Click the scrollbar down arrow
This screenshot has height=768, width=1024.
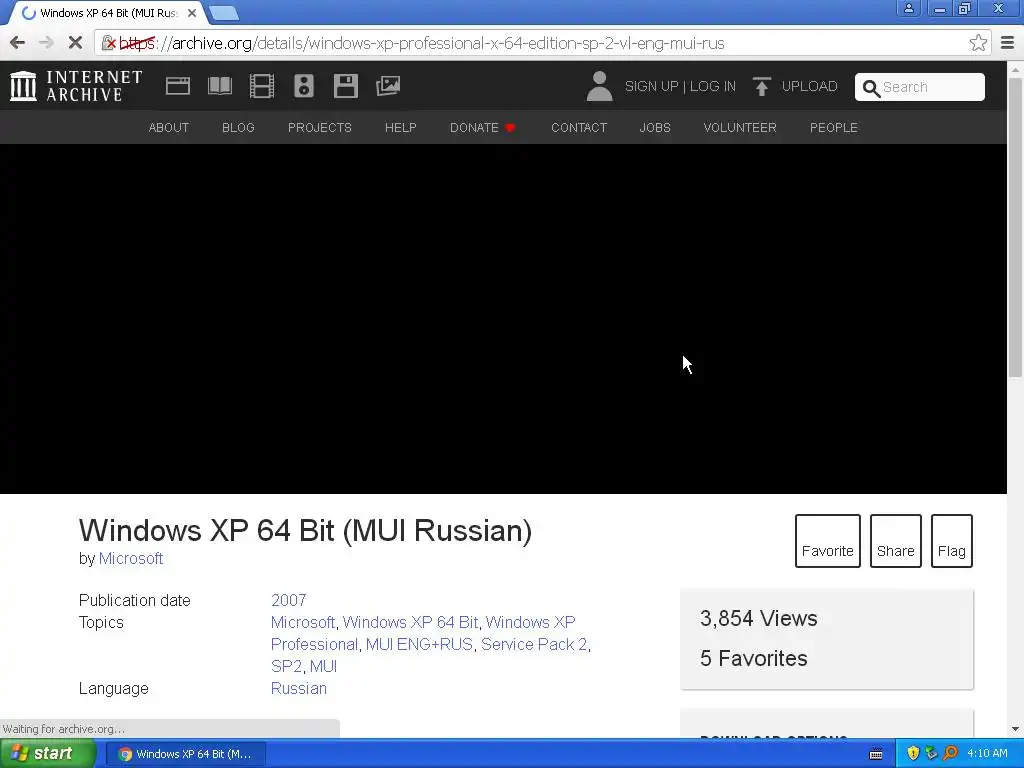click(1015, 729)
